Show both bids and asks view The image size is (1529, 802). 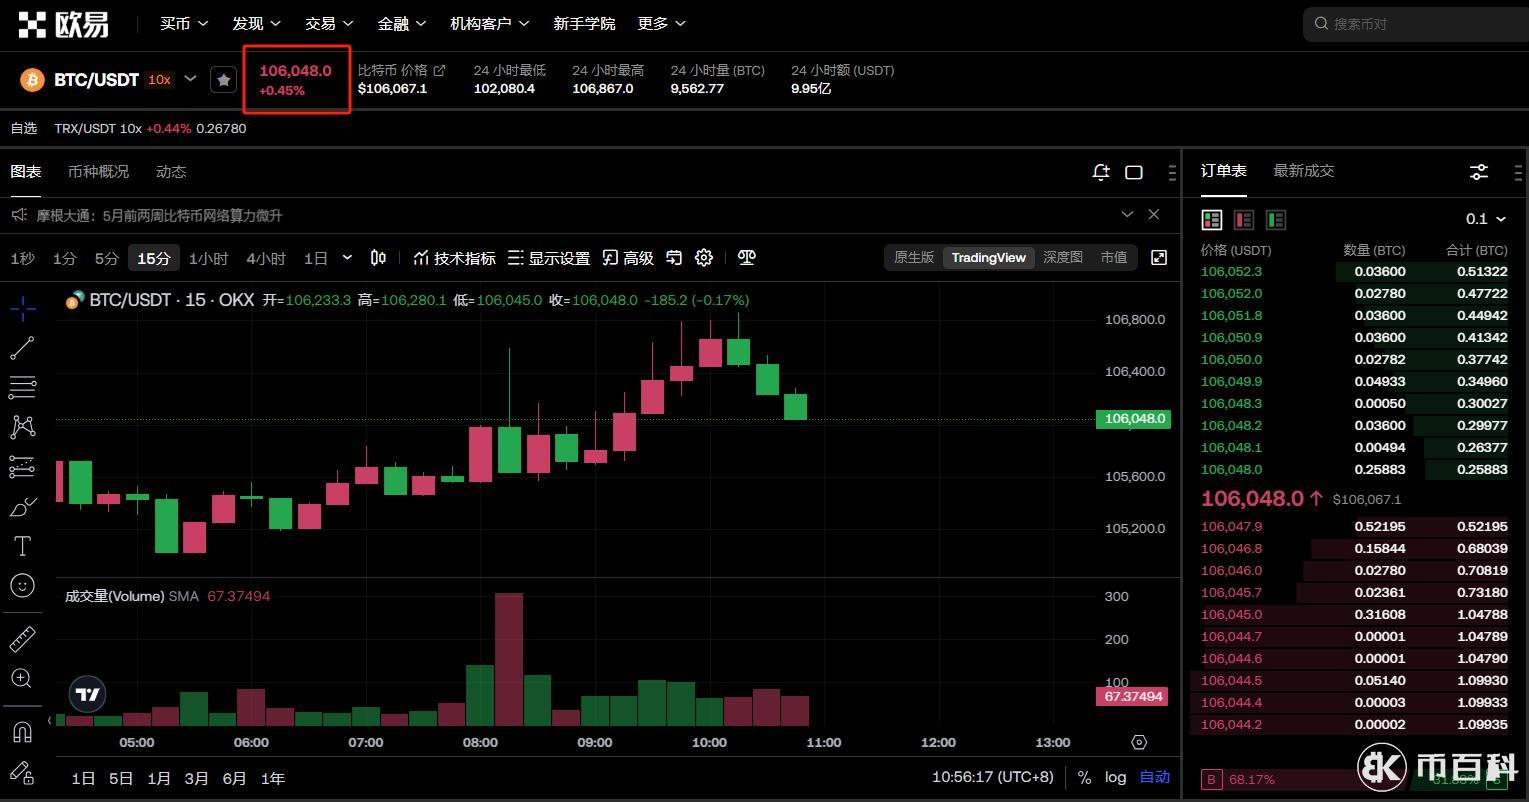(x=1212, y=219)
